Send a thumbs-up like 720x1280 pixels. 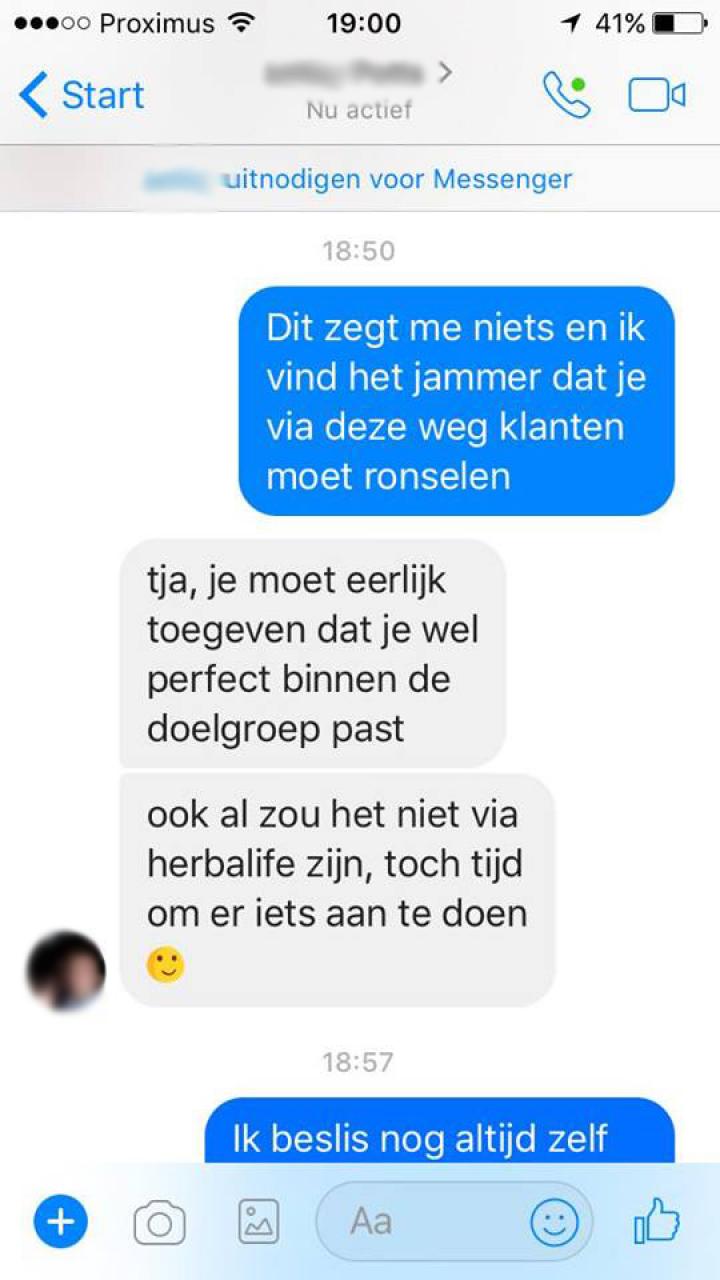657,1221
